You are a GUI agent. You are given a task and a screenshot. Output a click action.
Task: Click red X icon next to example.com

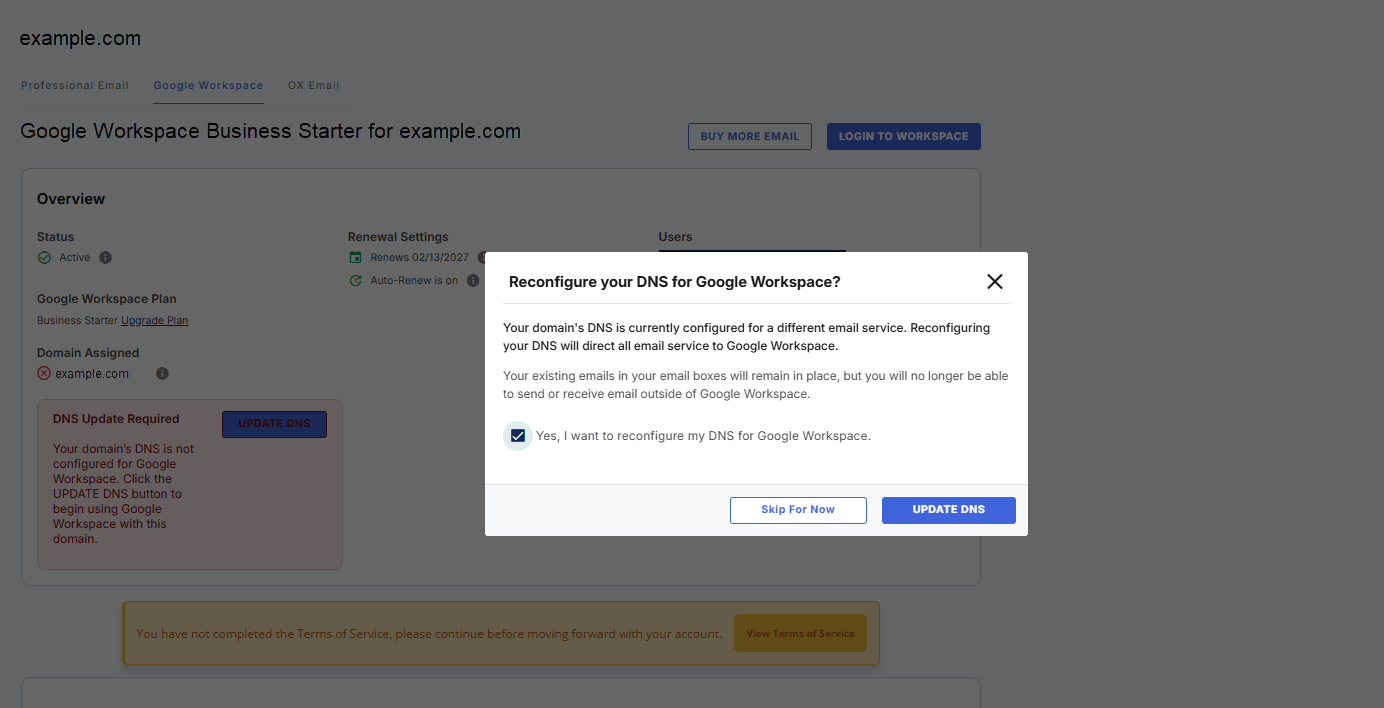(x=44, y=374)
